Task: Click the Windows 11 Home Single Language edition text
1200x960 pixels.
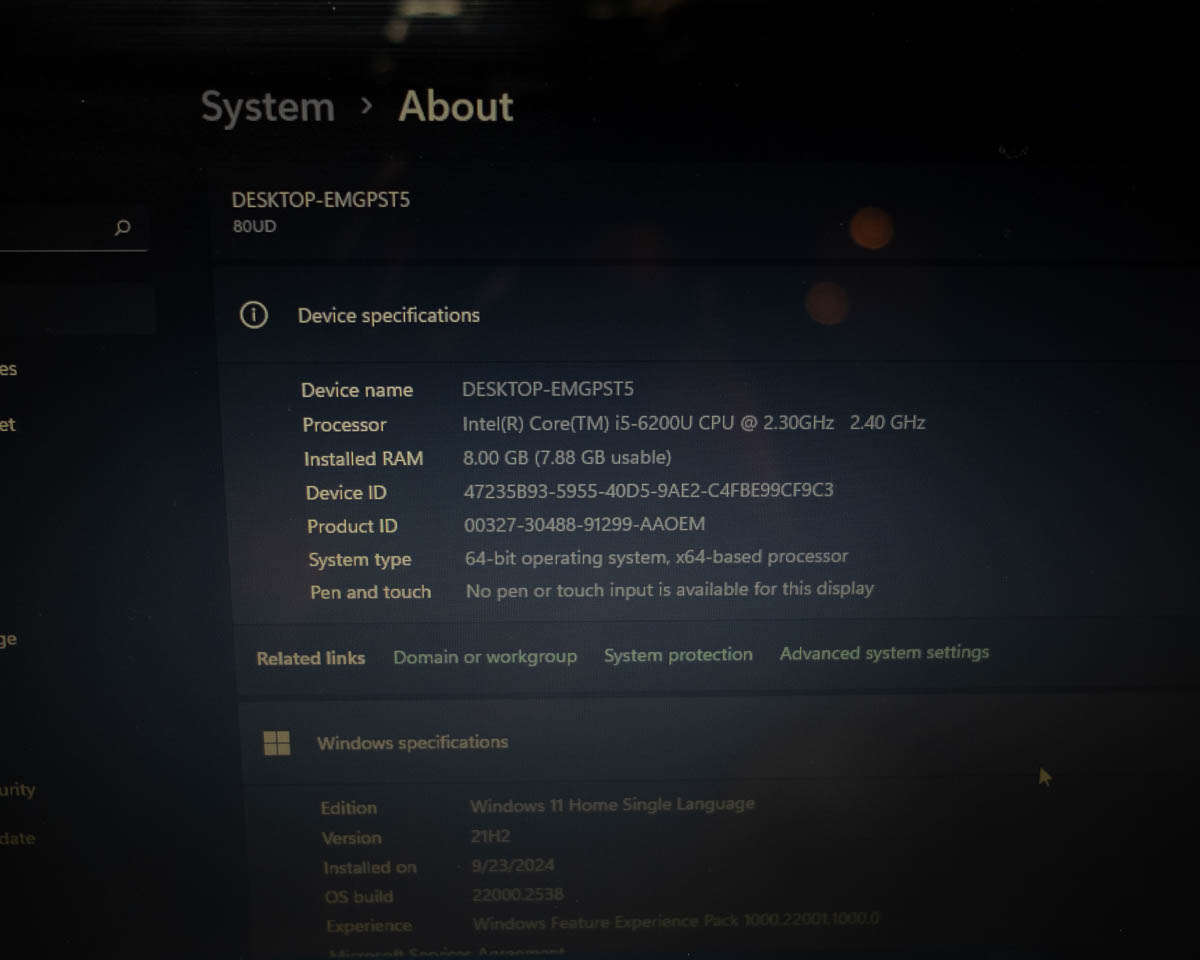Action: pos(613,804)
